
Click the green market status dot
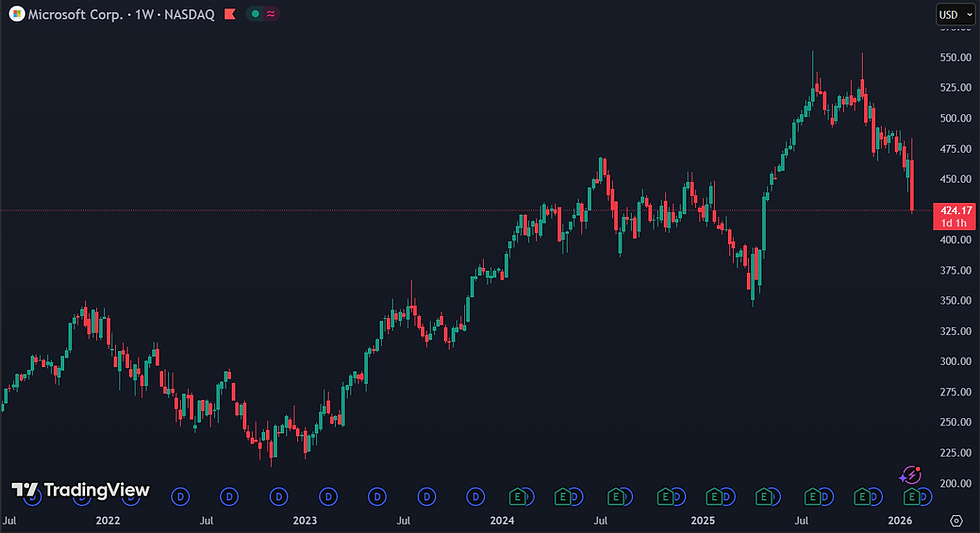255,14
